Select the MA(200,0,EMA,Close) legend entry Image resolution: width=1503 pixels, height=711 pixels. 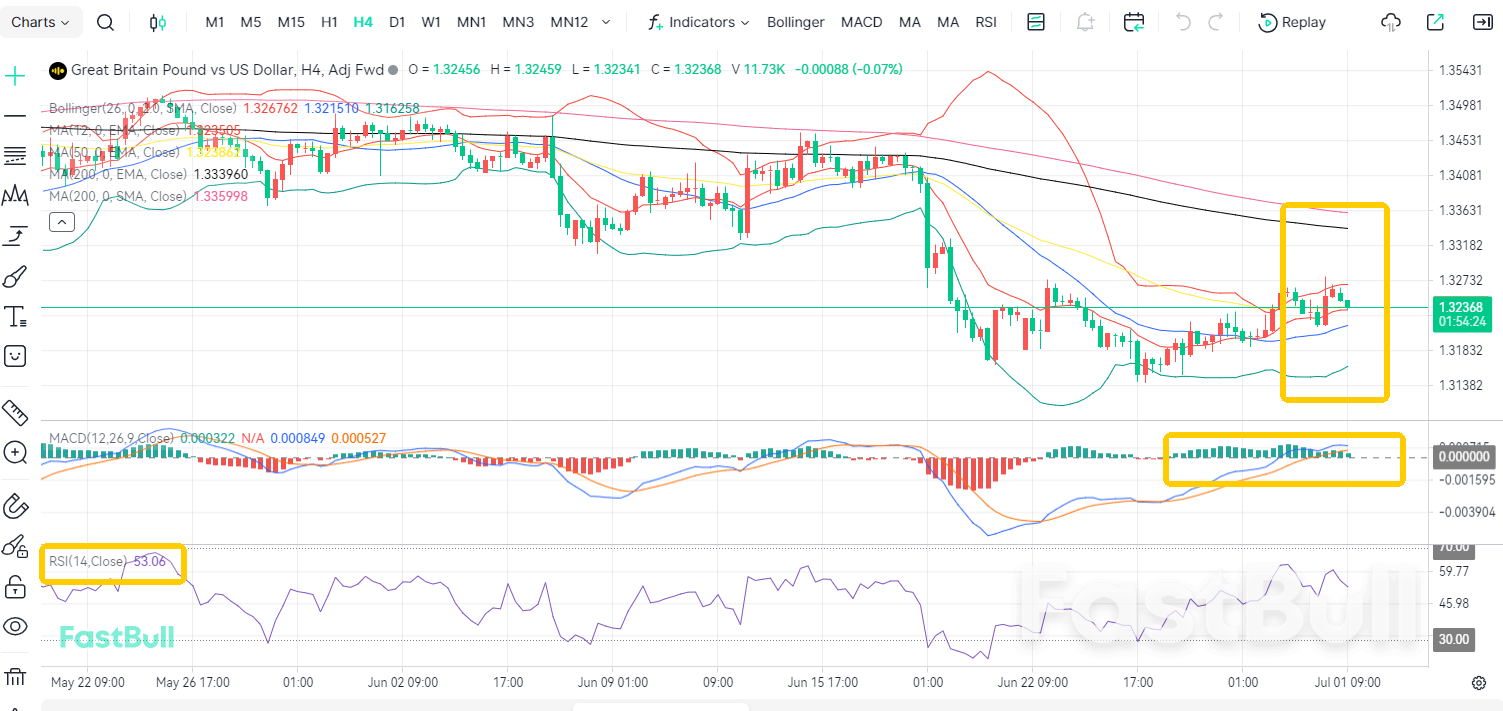118,174
